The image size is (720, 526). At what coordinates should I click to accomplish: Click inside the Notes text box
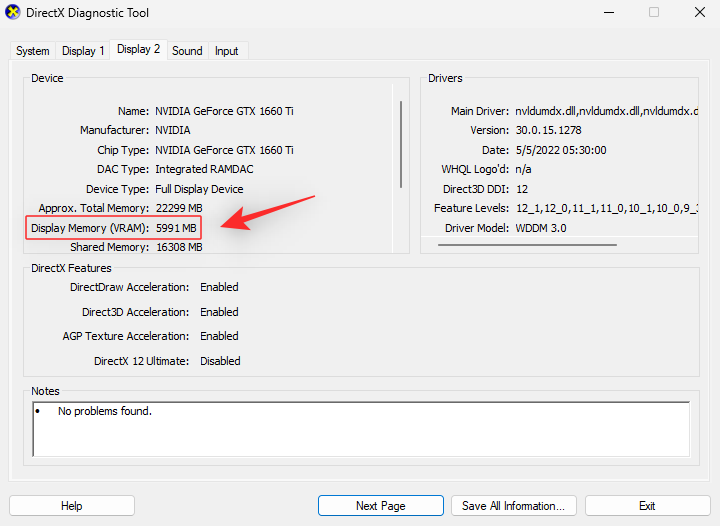point(361,429)
